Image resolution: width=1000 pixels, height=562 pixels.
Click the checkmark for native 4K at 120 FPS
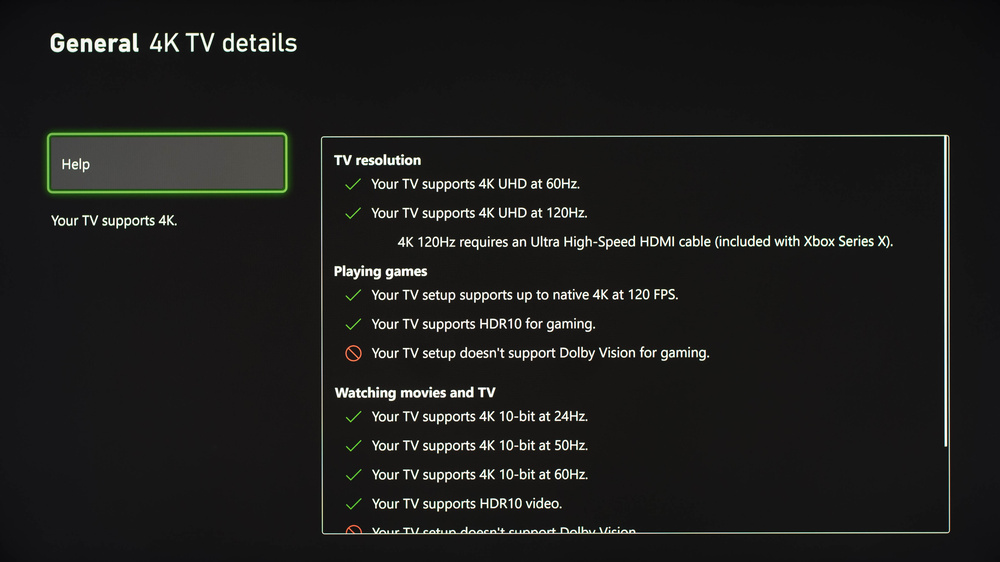tap(352, 295)
